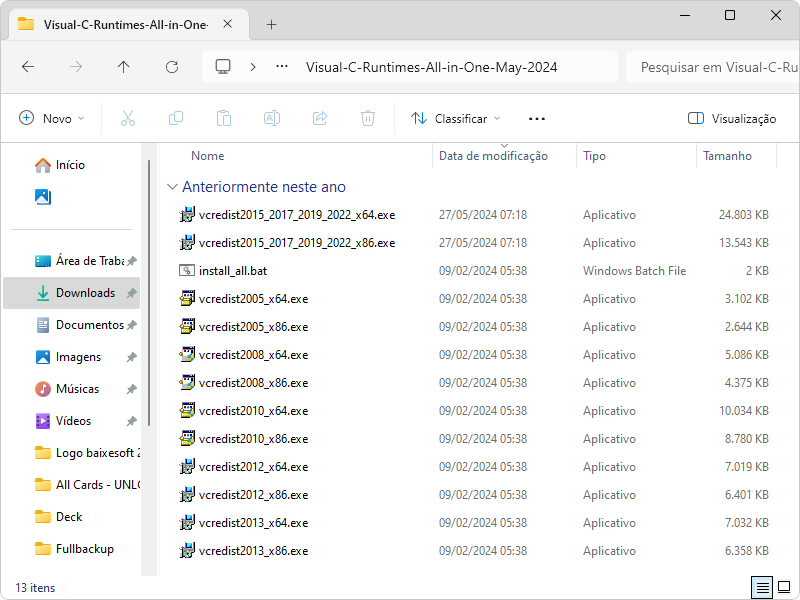Select file vcredist2015_2017_2019_2022_x86.exe
Screen dimensions: 800x600
click(473, 243)
